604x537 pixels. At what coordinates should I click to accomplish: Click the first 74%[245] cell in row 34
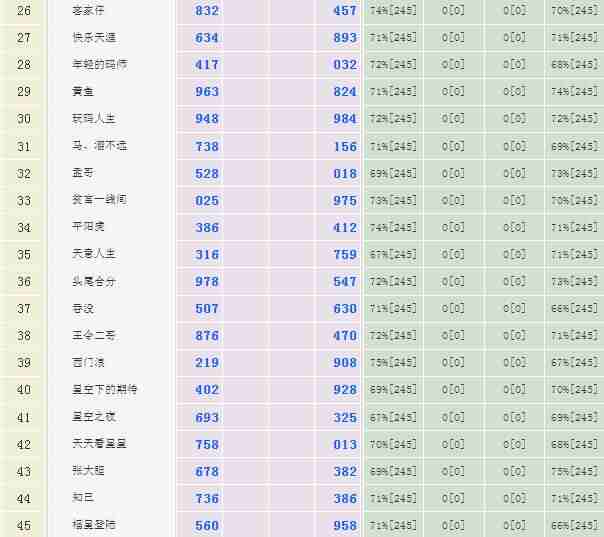(x=392, y=228)
